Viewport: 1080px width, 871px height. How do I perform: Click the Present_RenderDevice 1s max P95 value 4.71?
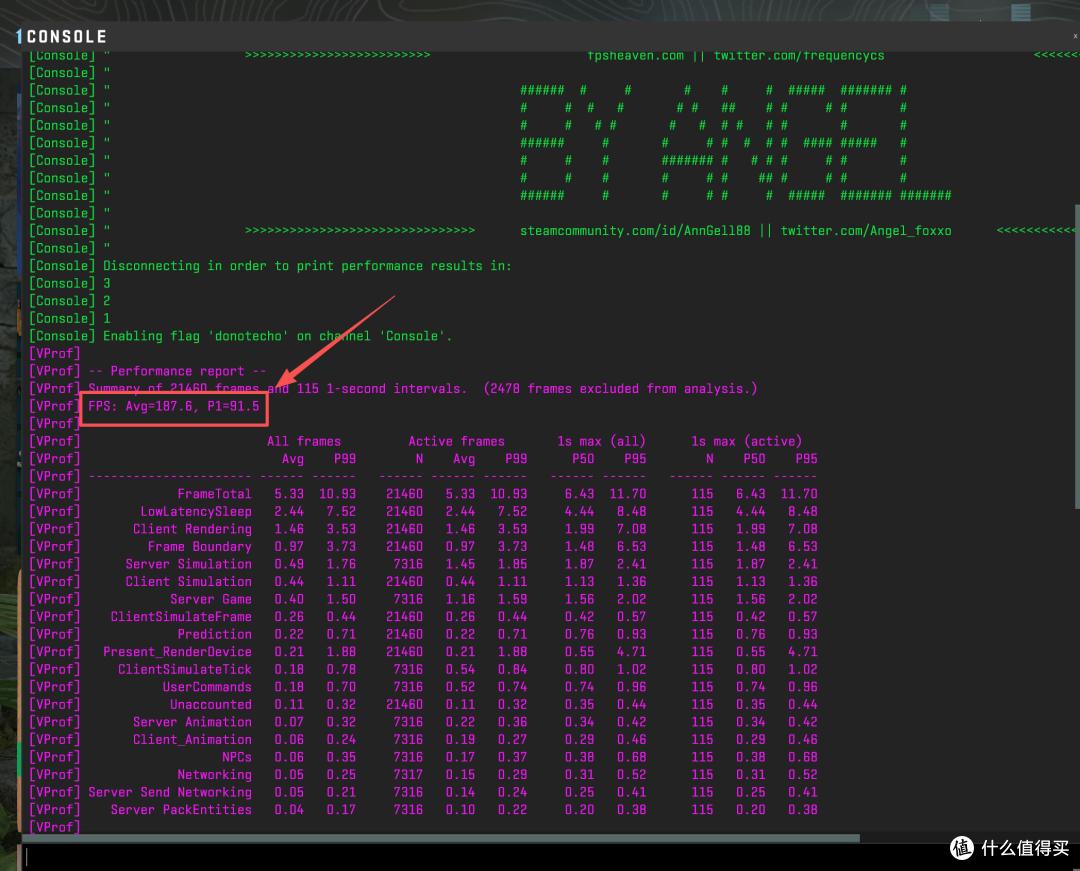click(631, 652)
